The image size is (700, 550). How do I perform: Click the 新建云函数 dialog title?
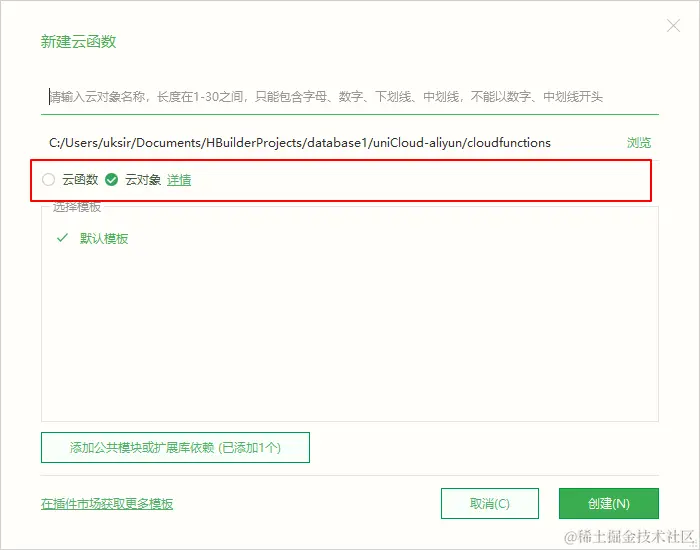click(x=79, y=42)
